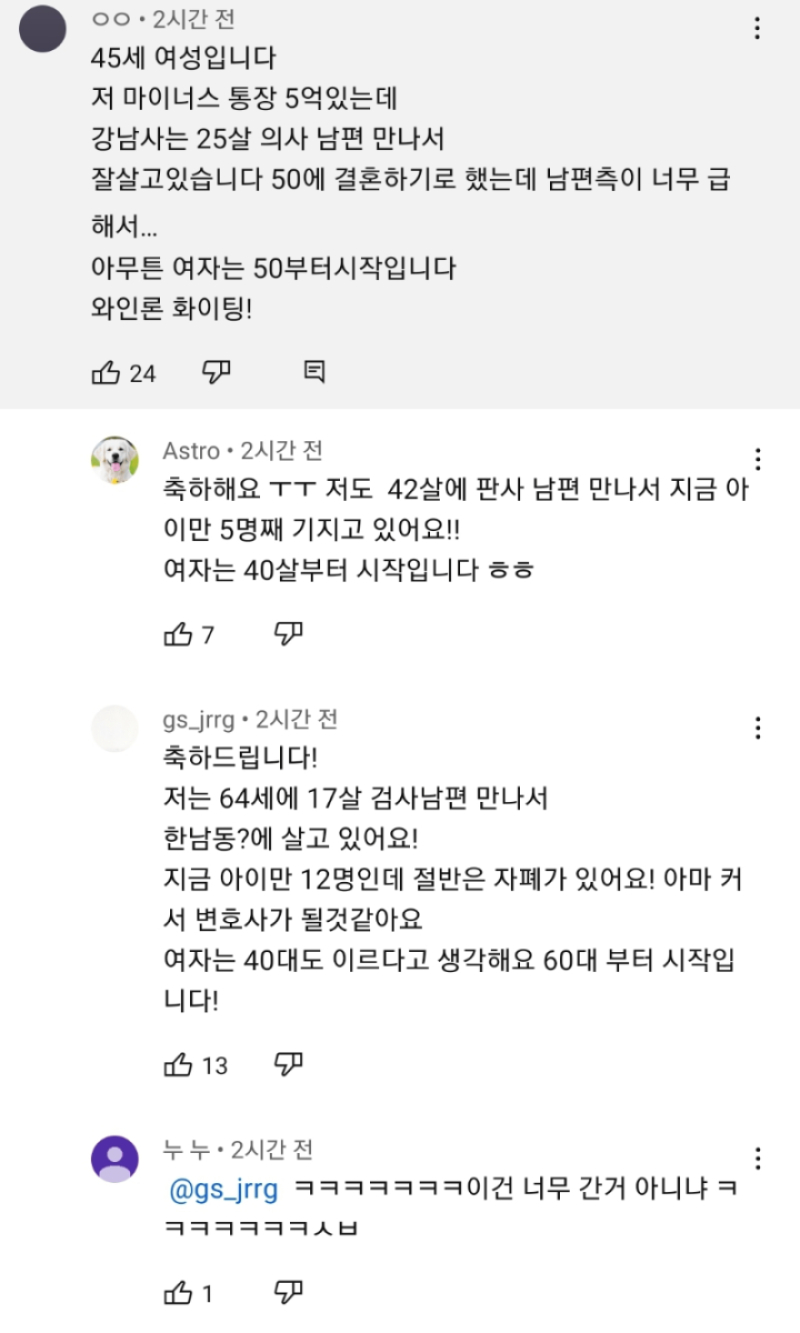Open more options for top comment
Screen dimensions: 800x1333
tap(758, 29)
